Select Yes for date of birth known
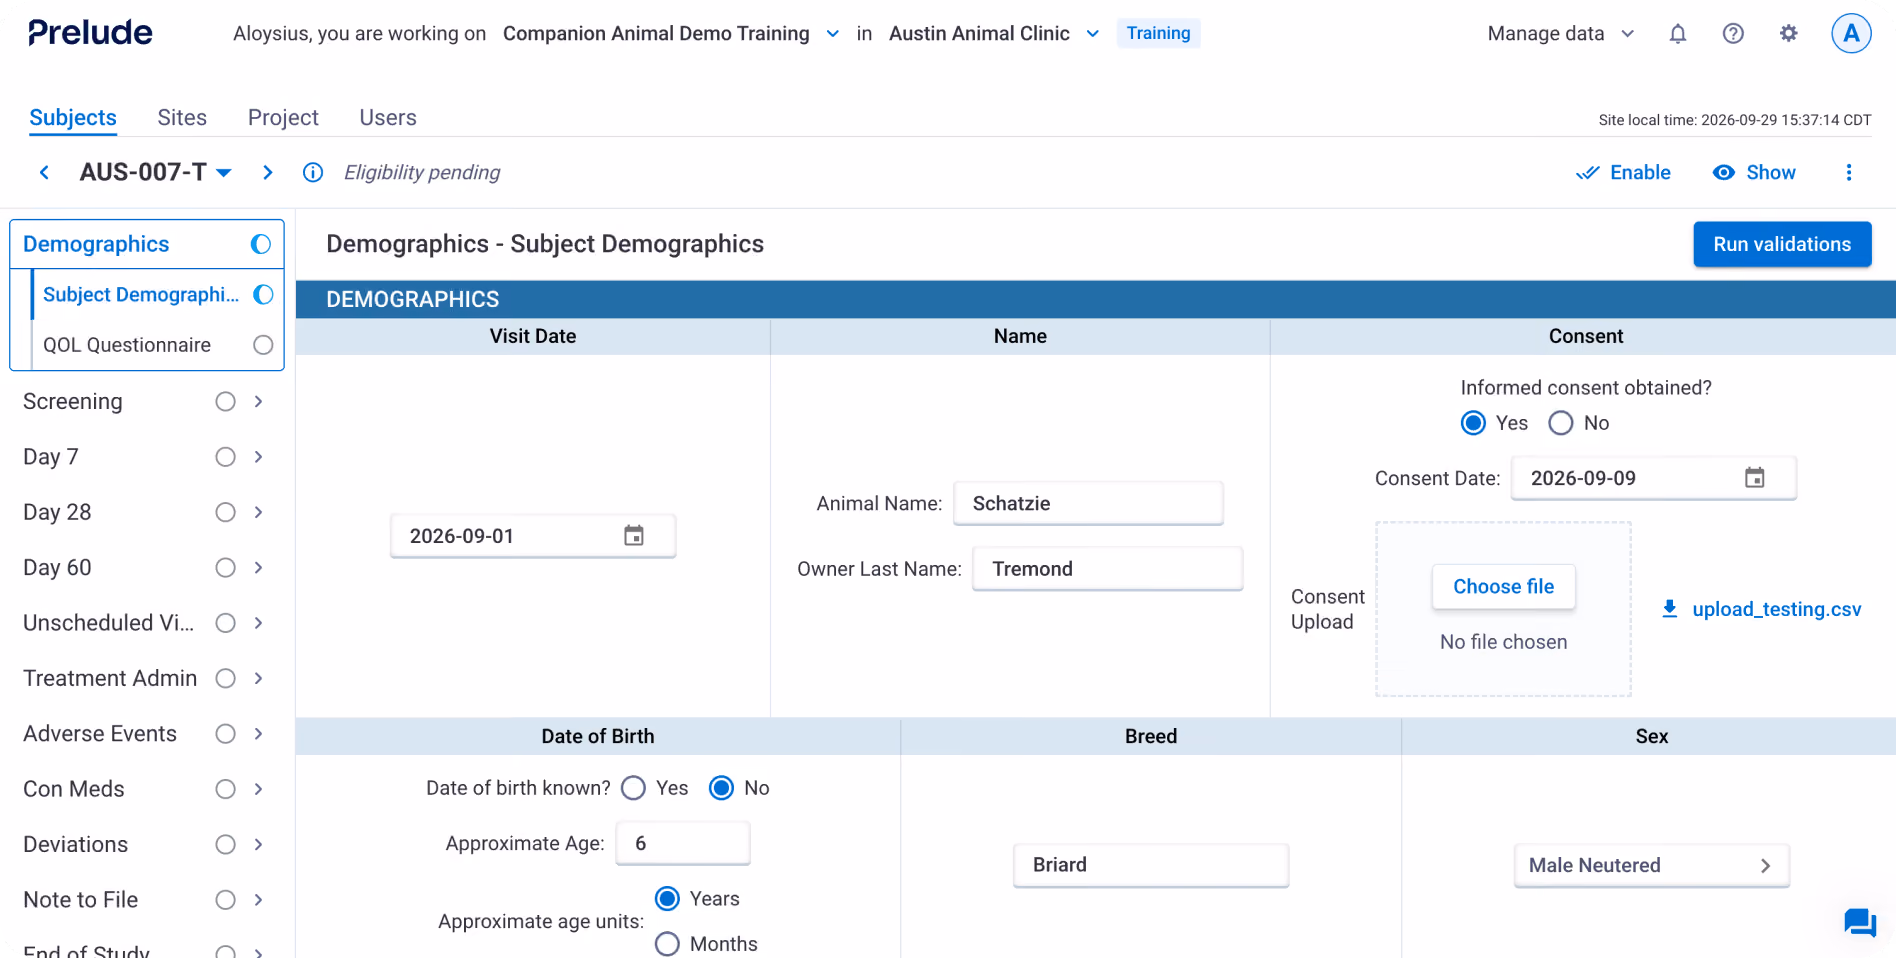This screenshot has height=958, width=1896. pyautogui.click(x=633, y=788)
